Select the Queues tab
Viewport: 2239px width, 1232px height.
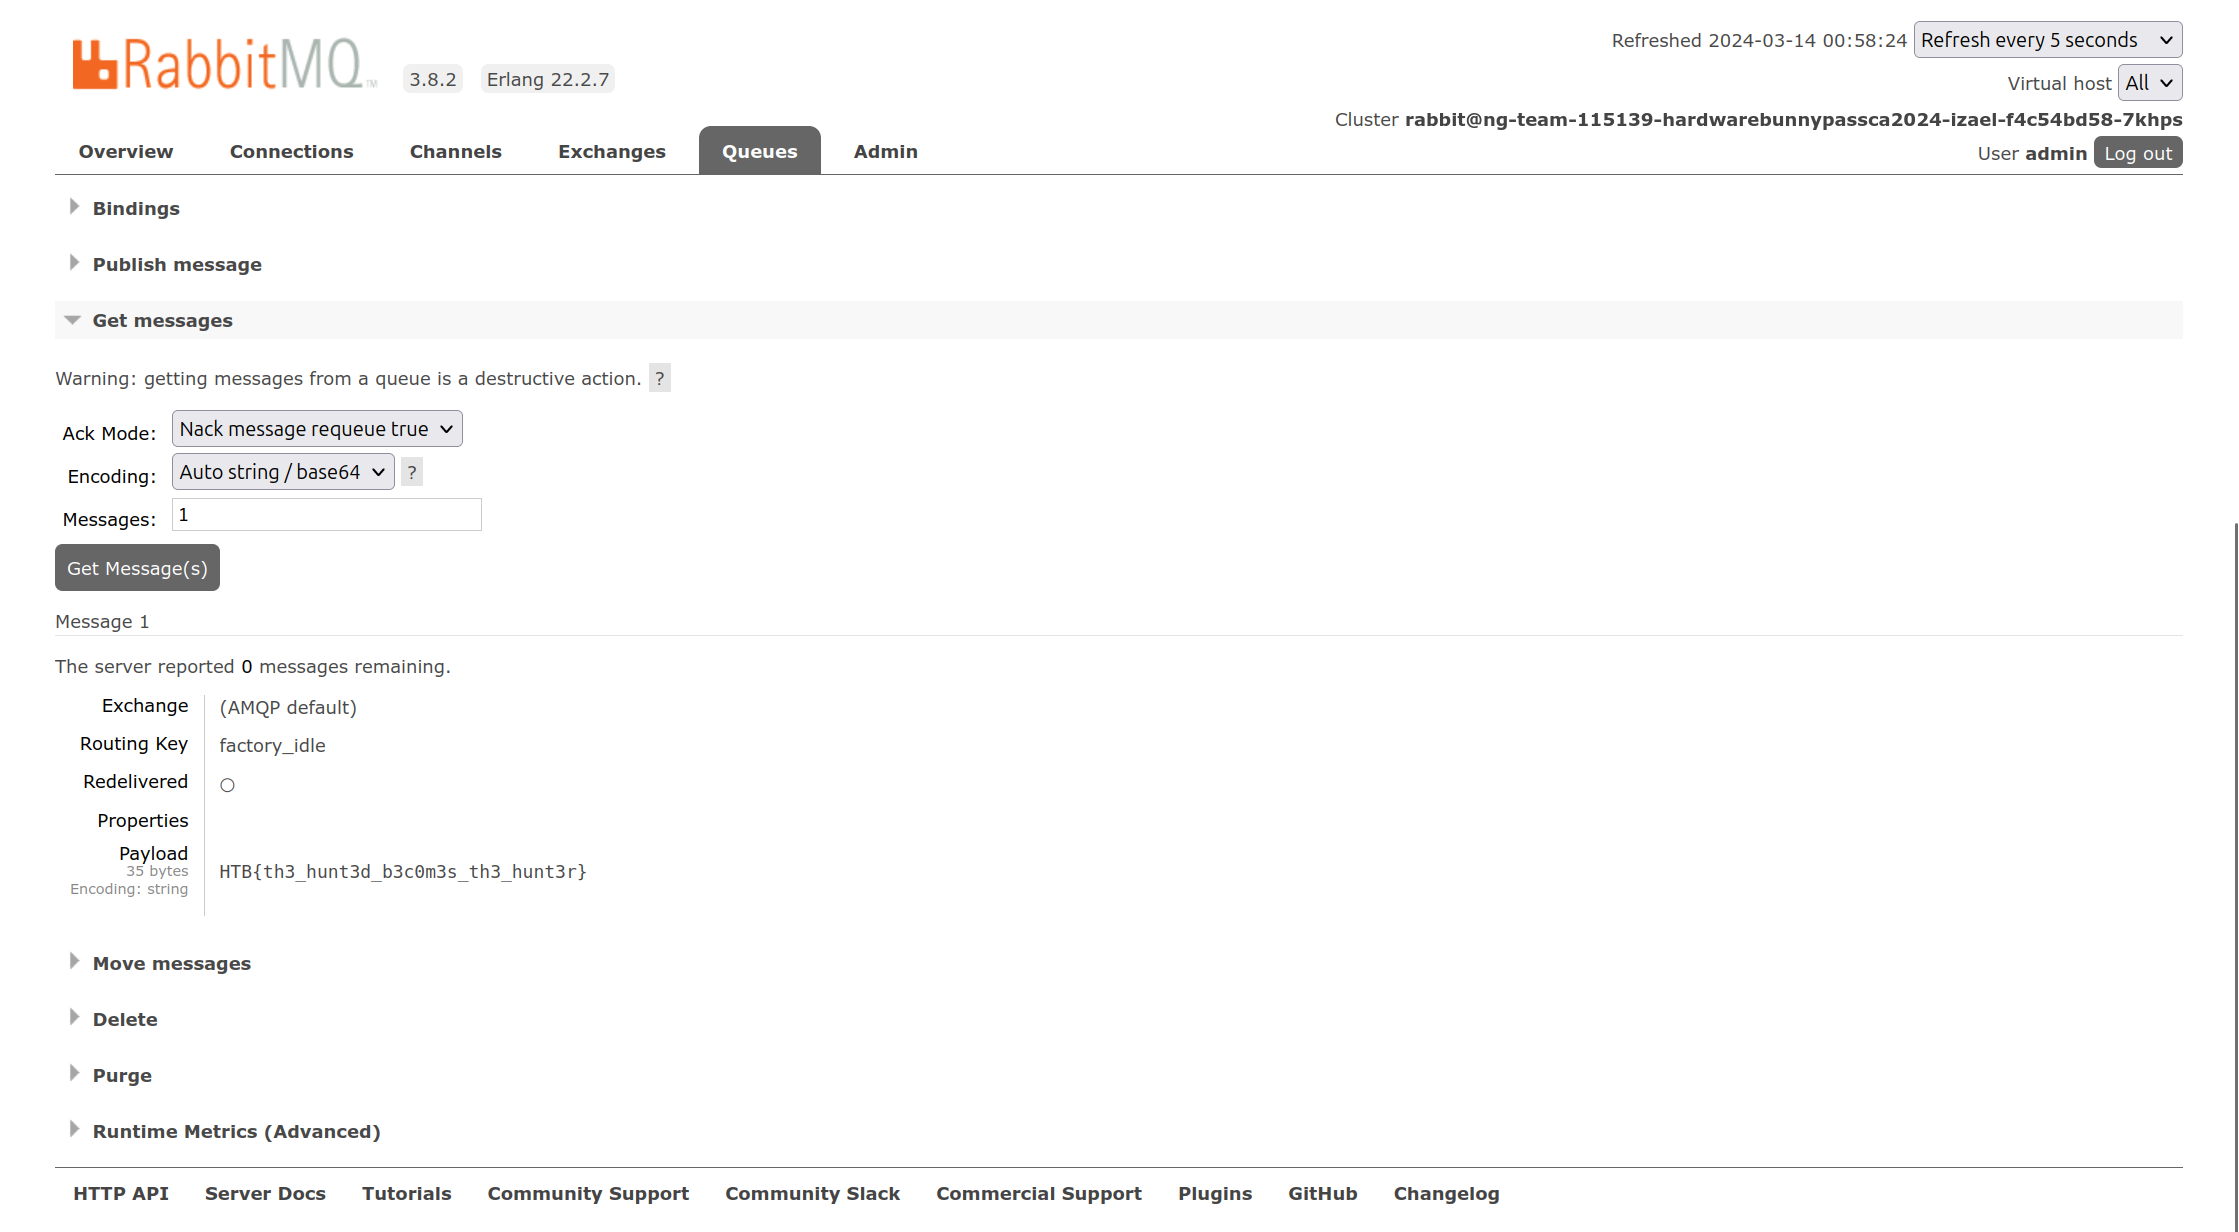tap(760, 151)
